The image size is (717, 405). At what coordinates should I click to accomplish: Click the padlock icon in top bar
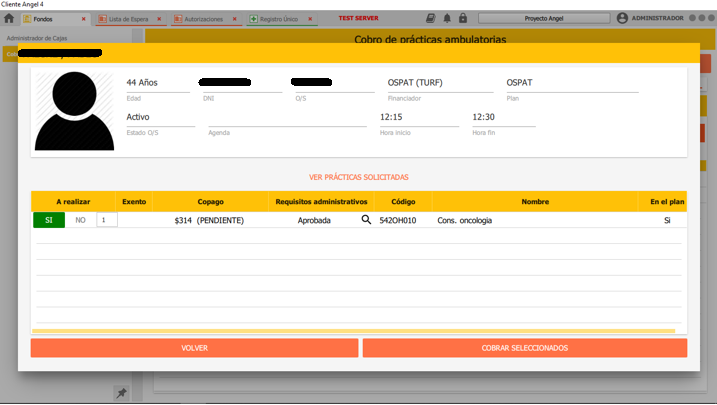pos(462,18)
